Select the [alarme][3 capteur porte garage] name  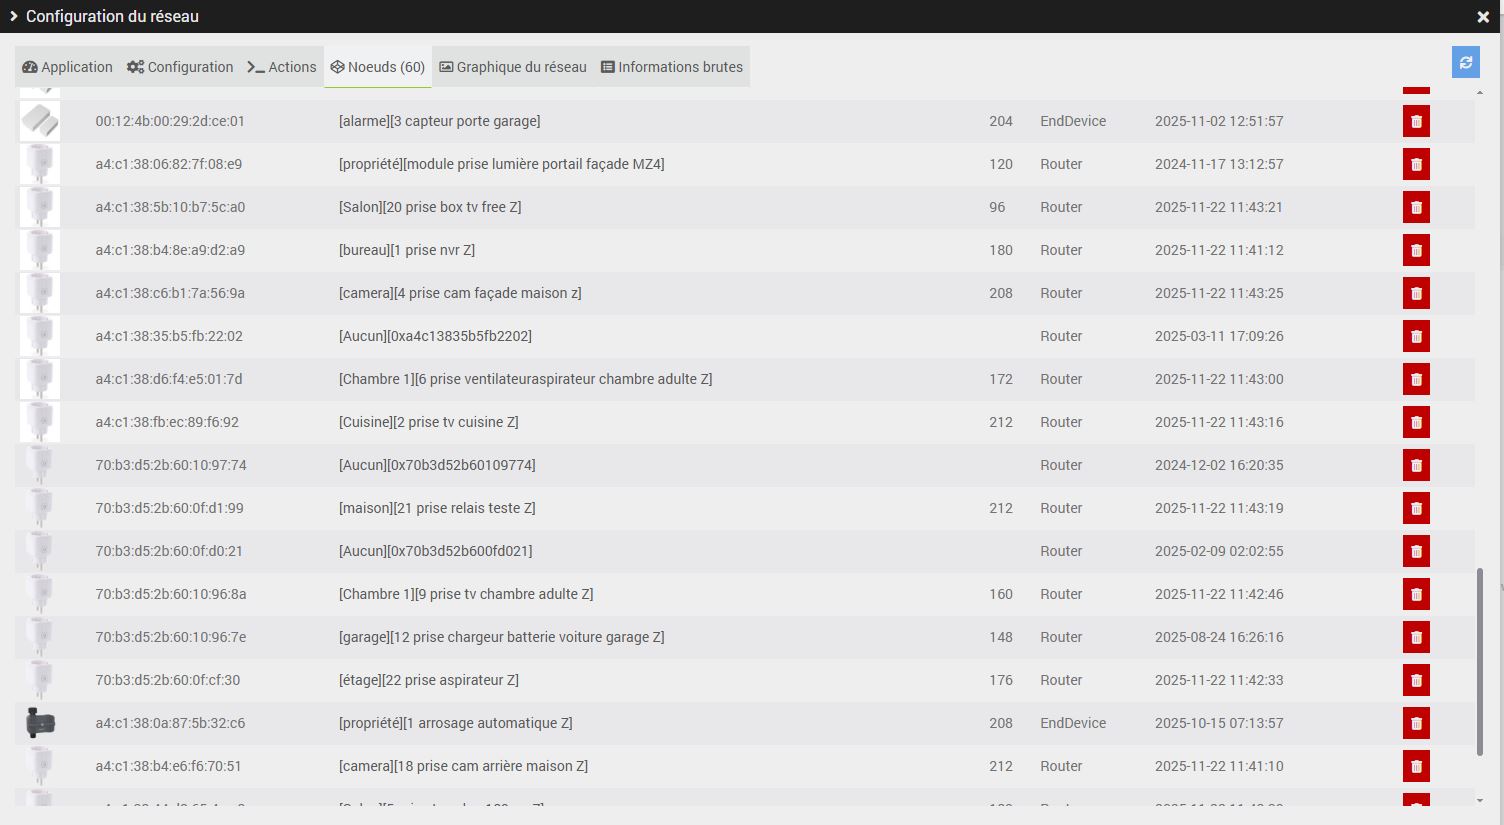440,121
